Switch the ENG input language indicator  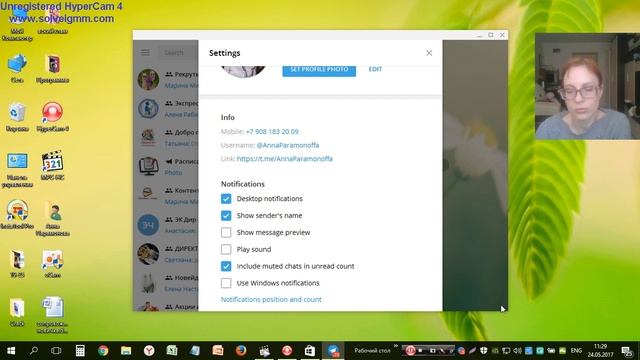click(576, 351)
